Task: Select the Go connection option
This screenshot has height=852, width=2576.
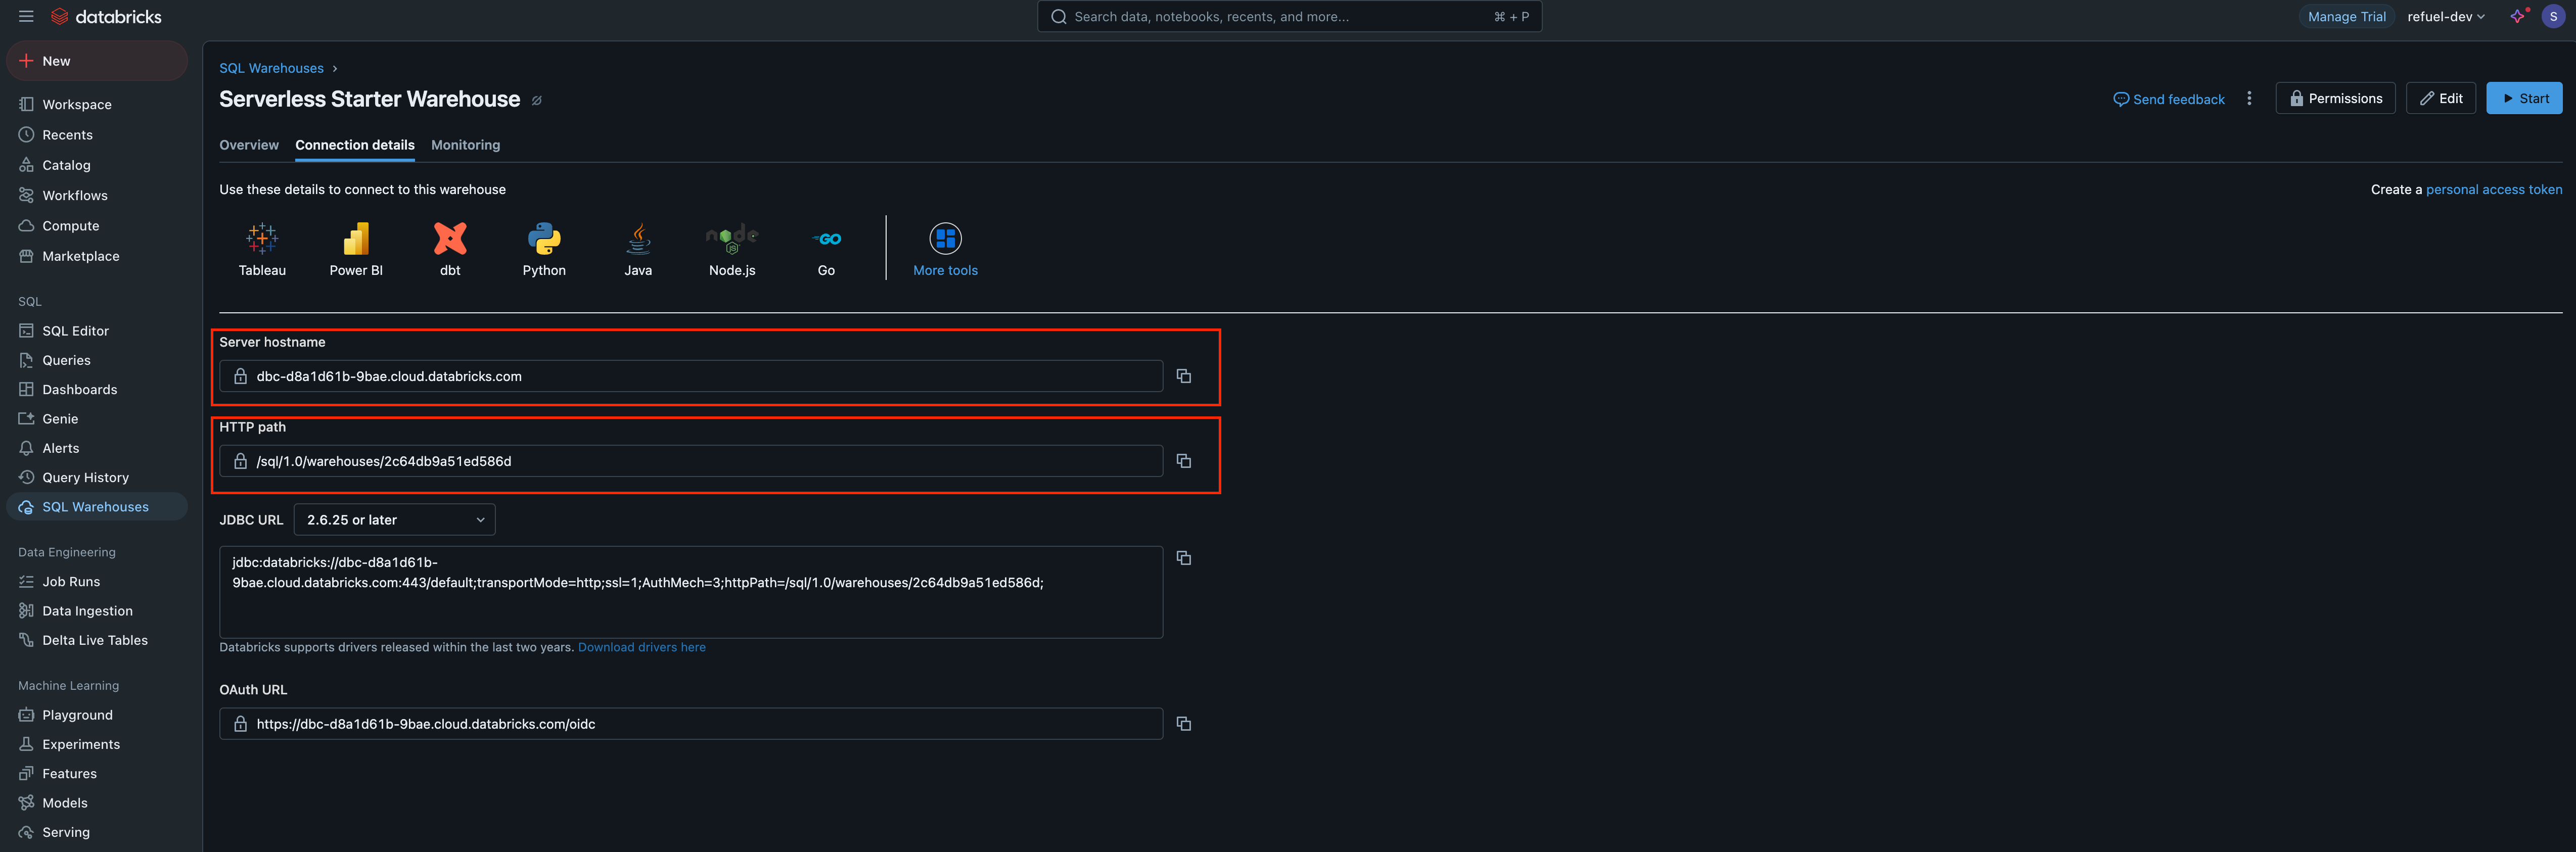Action: (x=826, y=248)
